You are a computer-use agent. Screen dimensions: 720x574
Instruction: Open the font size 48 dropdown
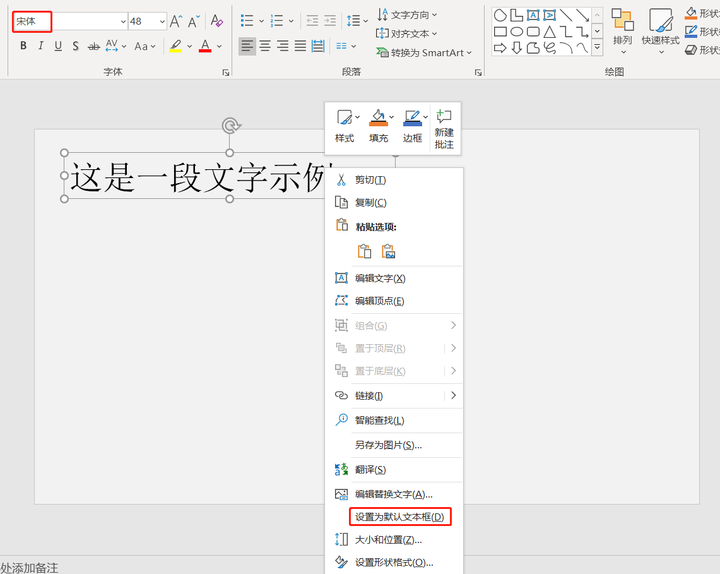pyautogui.click(x=162, y=22)
